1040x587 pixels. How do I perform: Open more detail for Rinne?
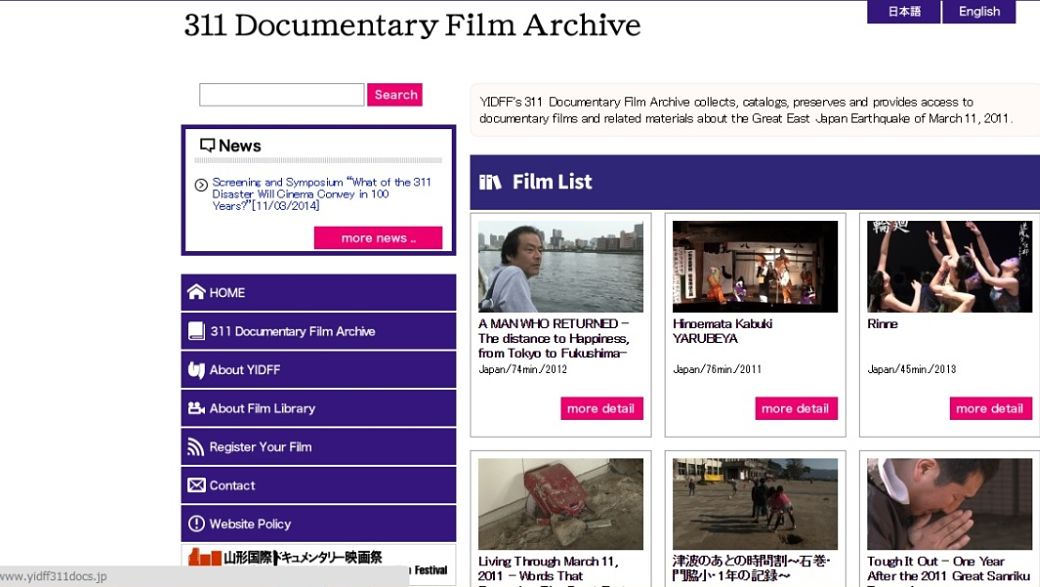point(990,409)
